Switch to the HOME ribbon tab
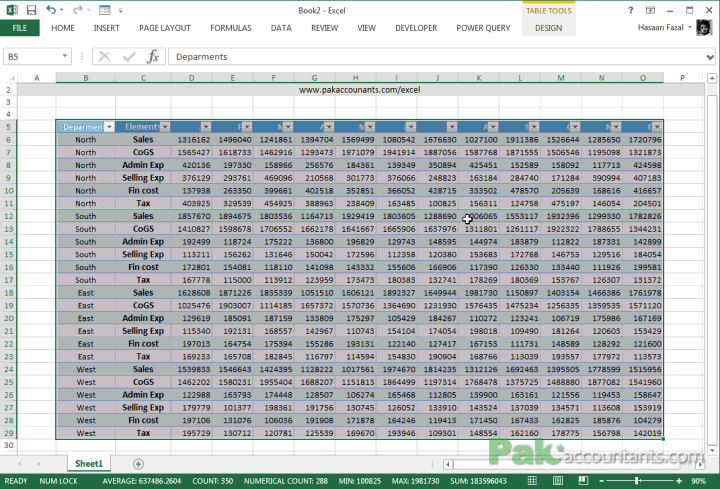 click(63, 28)
